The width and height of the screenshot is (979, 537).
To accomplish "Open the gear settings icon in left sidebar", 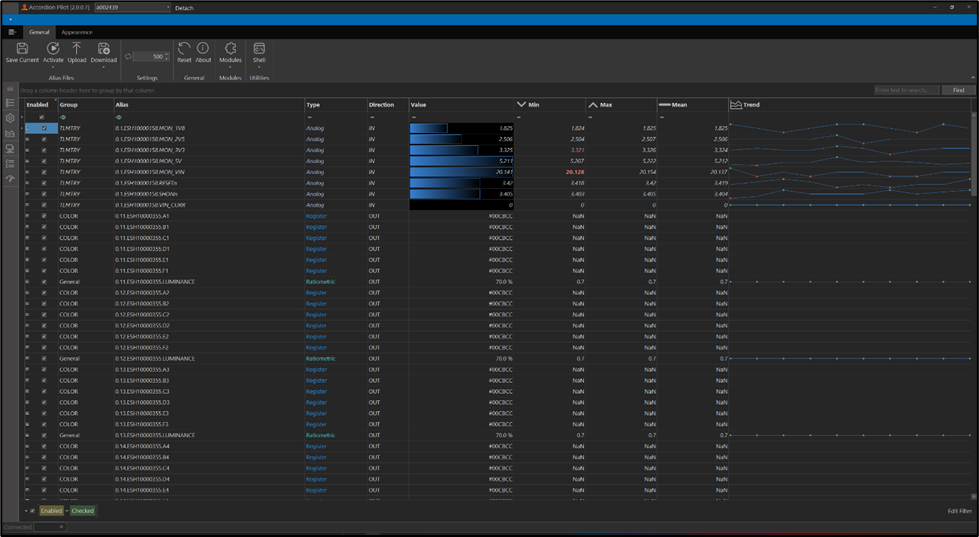I will tap(10, 118).
